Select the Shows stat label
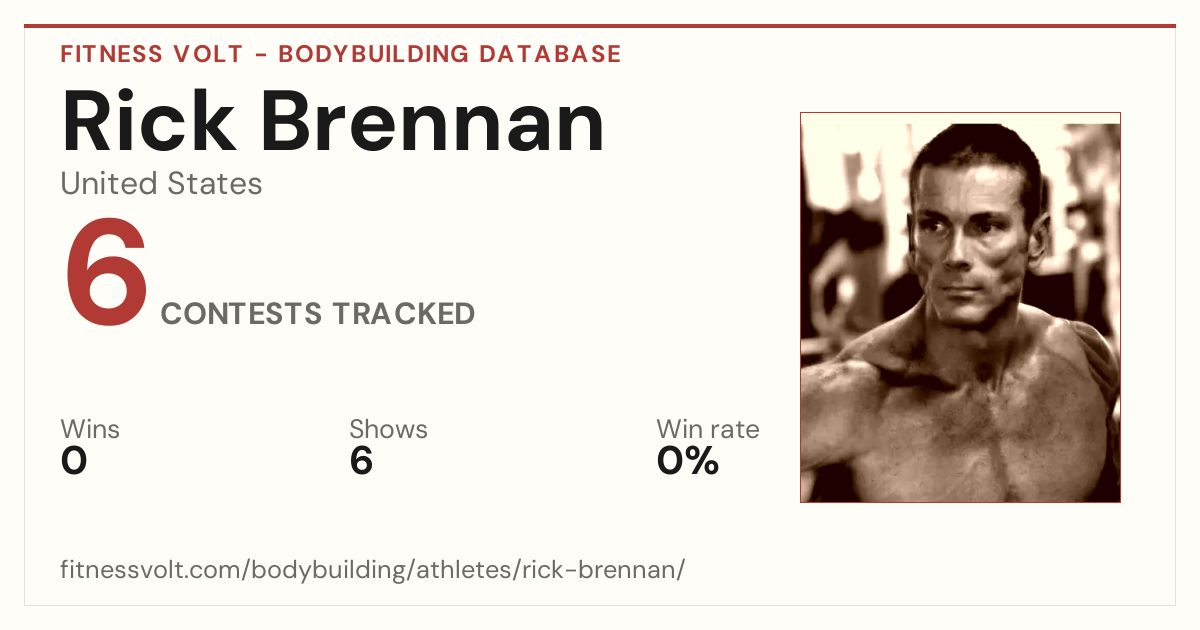 tap(388, 429)
